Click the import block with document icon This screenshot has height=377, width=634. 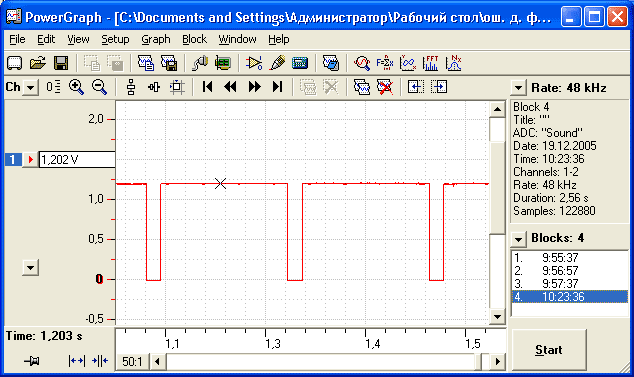click(x=146, y=63)
